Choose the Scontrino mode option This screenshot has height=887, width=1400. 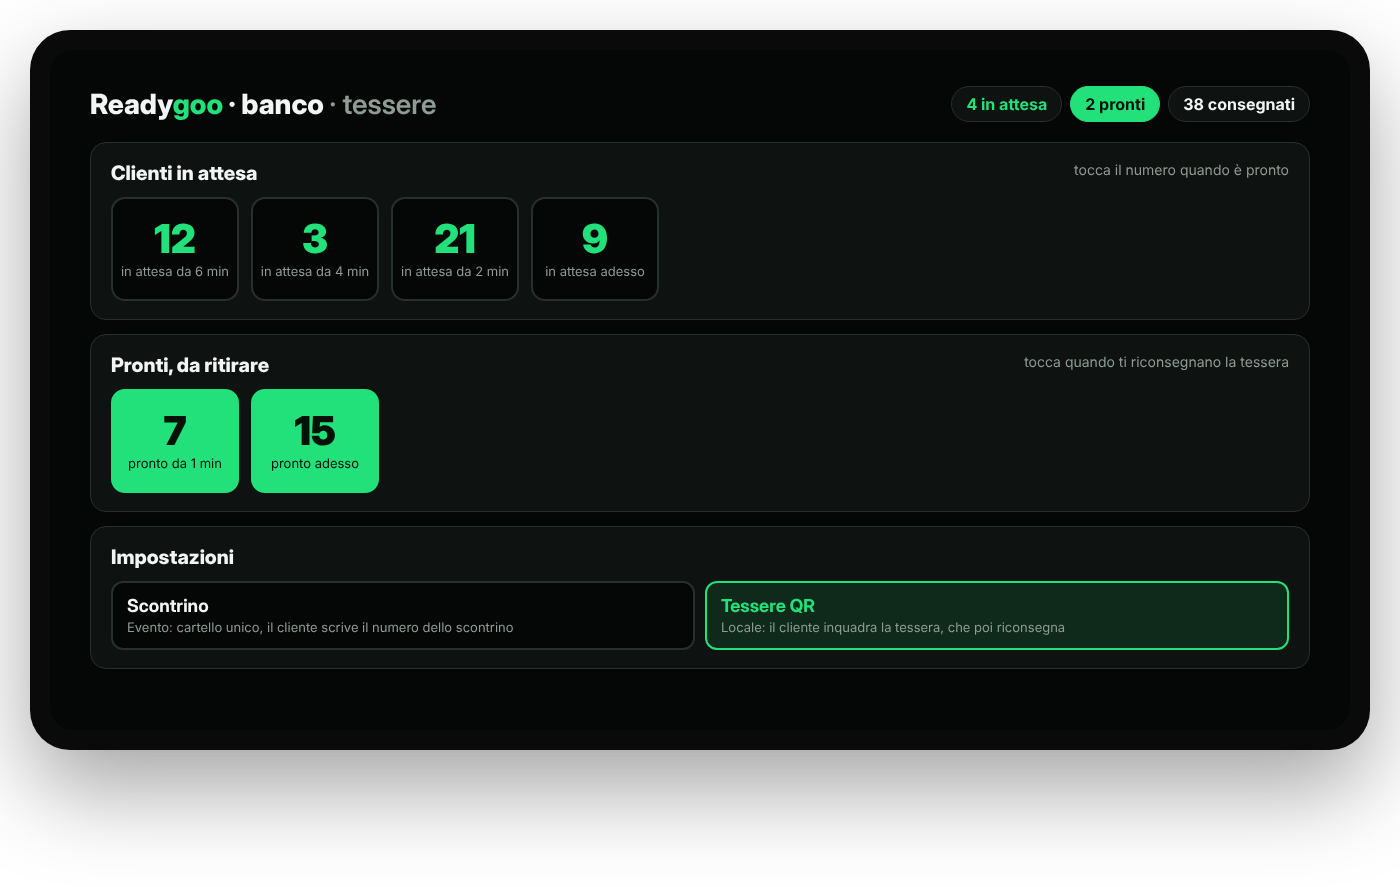403,615
